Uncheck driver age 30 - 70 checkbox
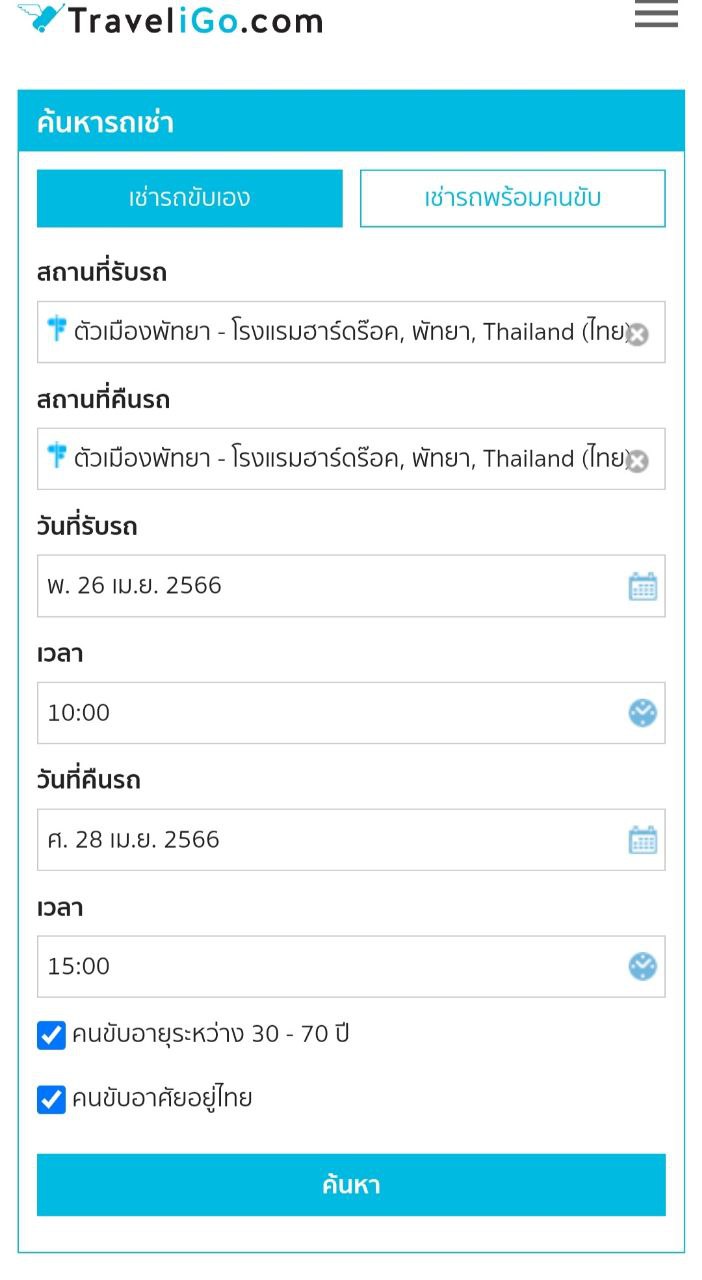702x1280 pixels. point(51,1035)
